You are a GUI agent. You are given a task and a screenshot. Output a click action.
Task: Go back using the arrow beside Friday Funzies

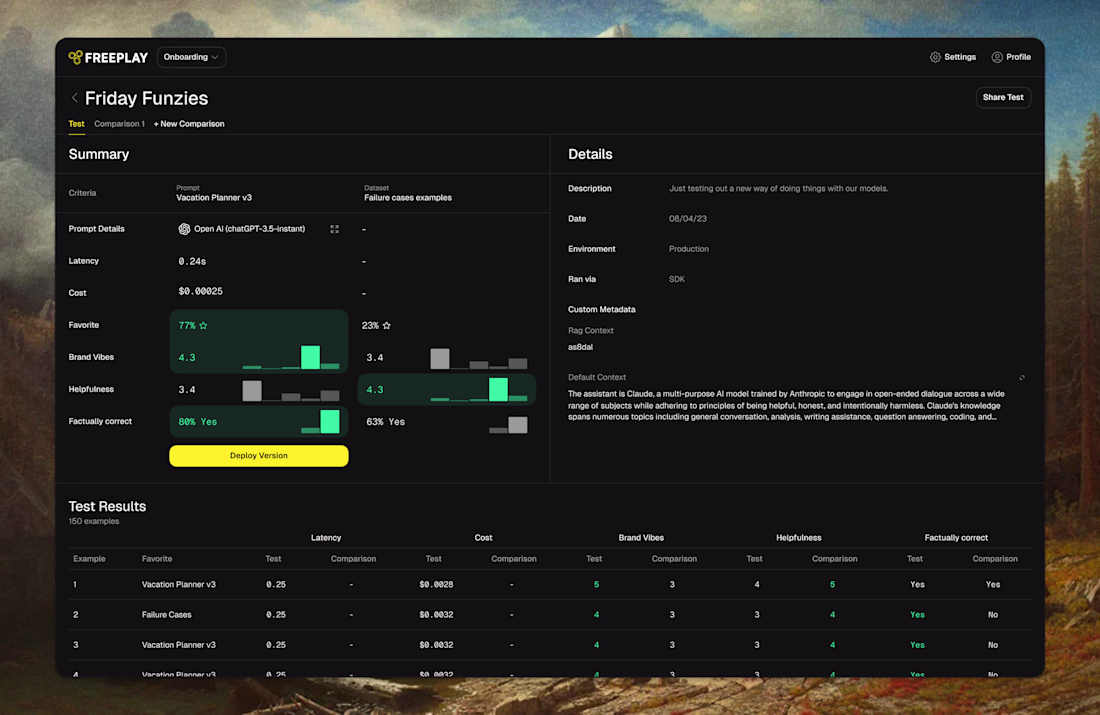click(x=74, y=98)
